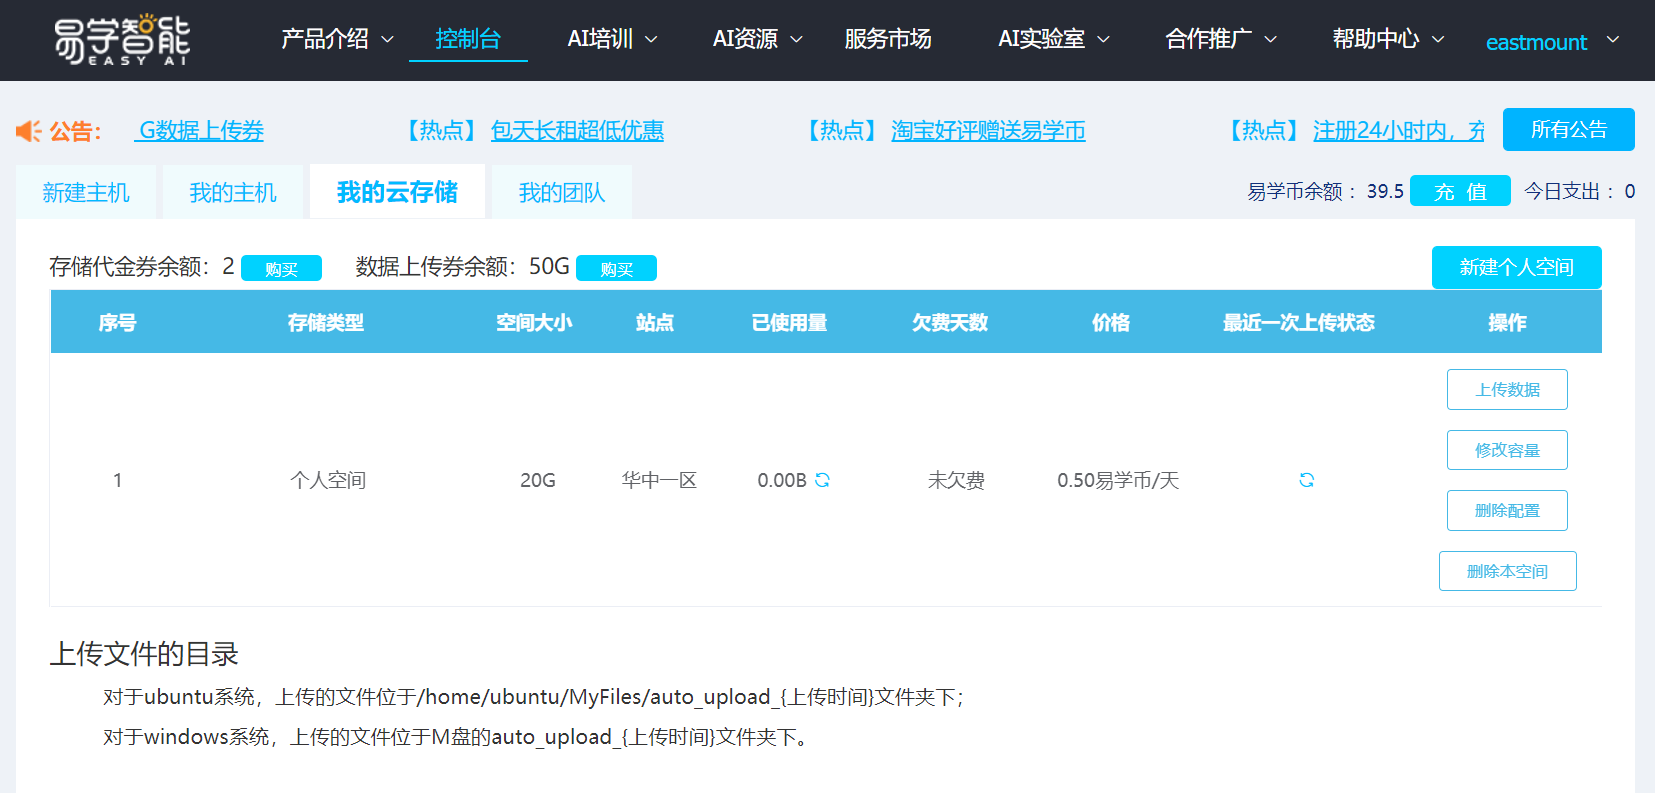This screenshot has width=1655, height=793.
Task: Click the 易学智能 Easy AI logo
Action: click(x=122, y=41)
